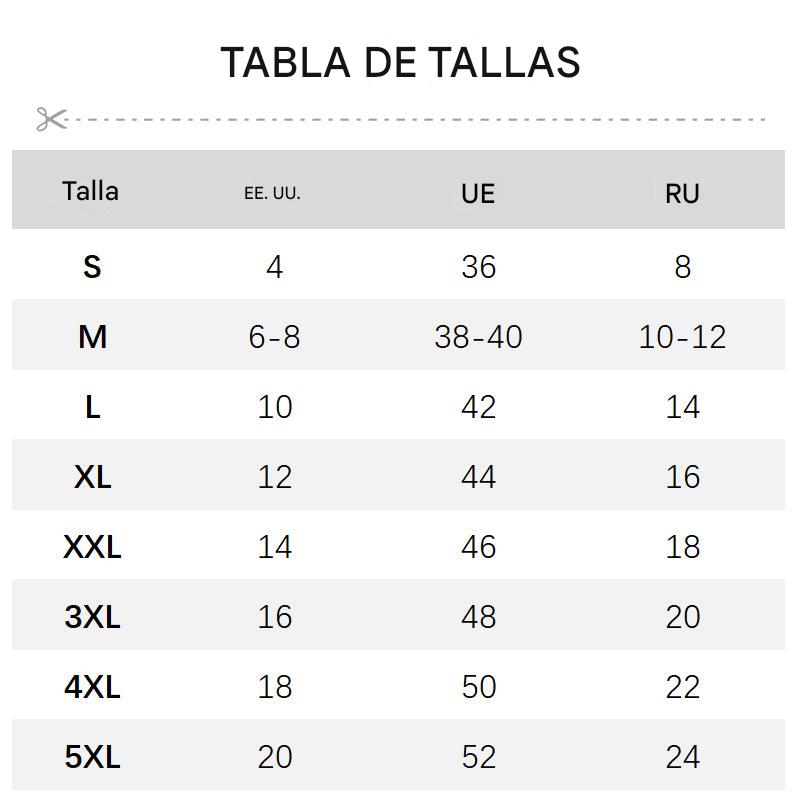Click the RU column header
Screen dimensions: 800x800
click(682, 193)
